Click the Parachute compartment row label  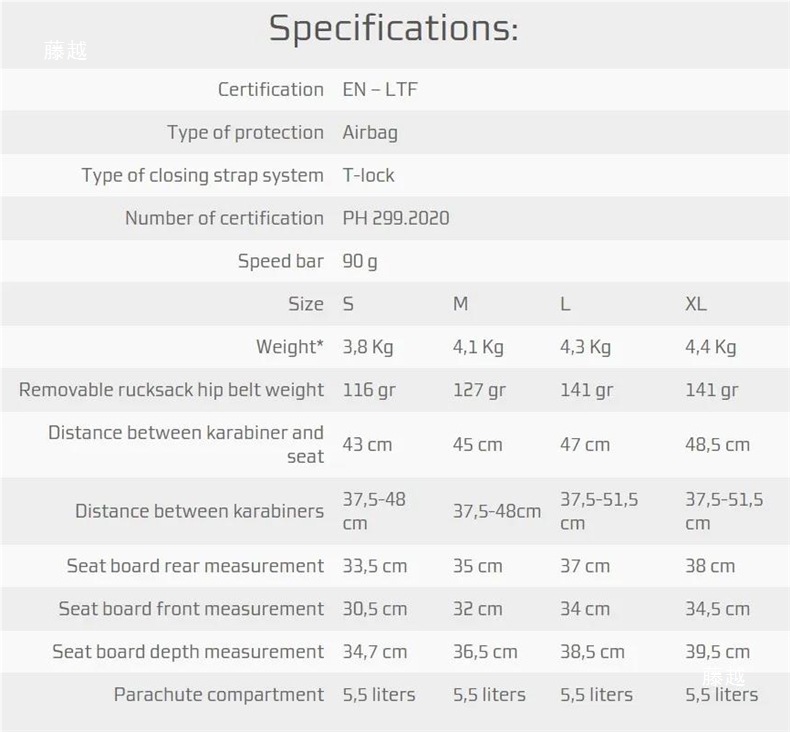click(219, 695)
